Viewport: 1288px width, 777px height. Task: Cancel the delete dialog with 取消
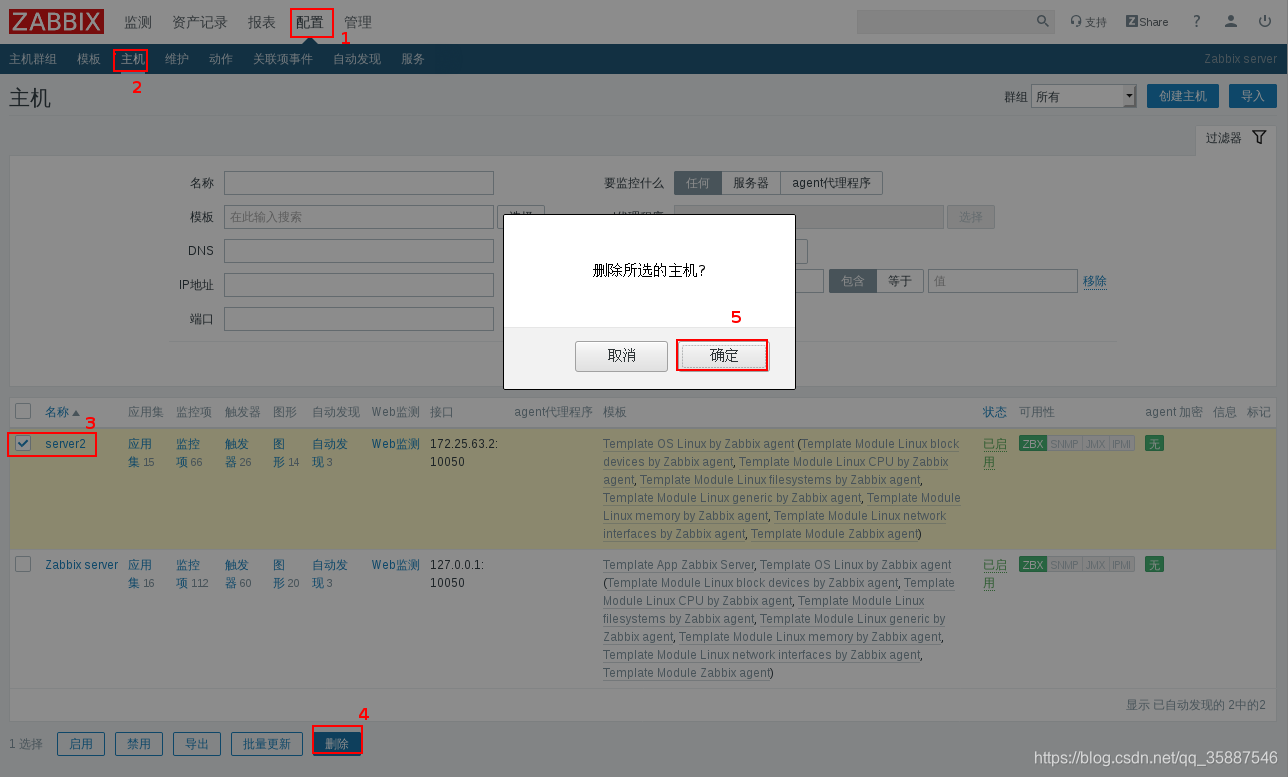(x=621, y=356)
